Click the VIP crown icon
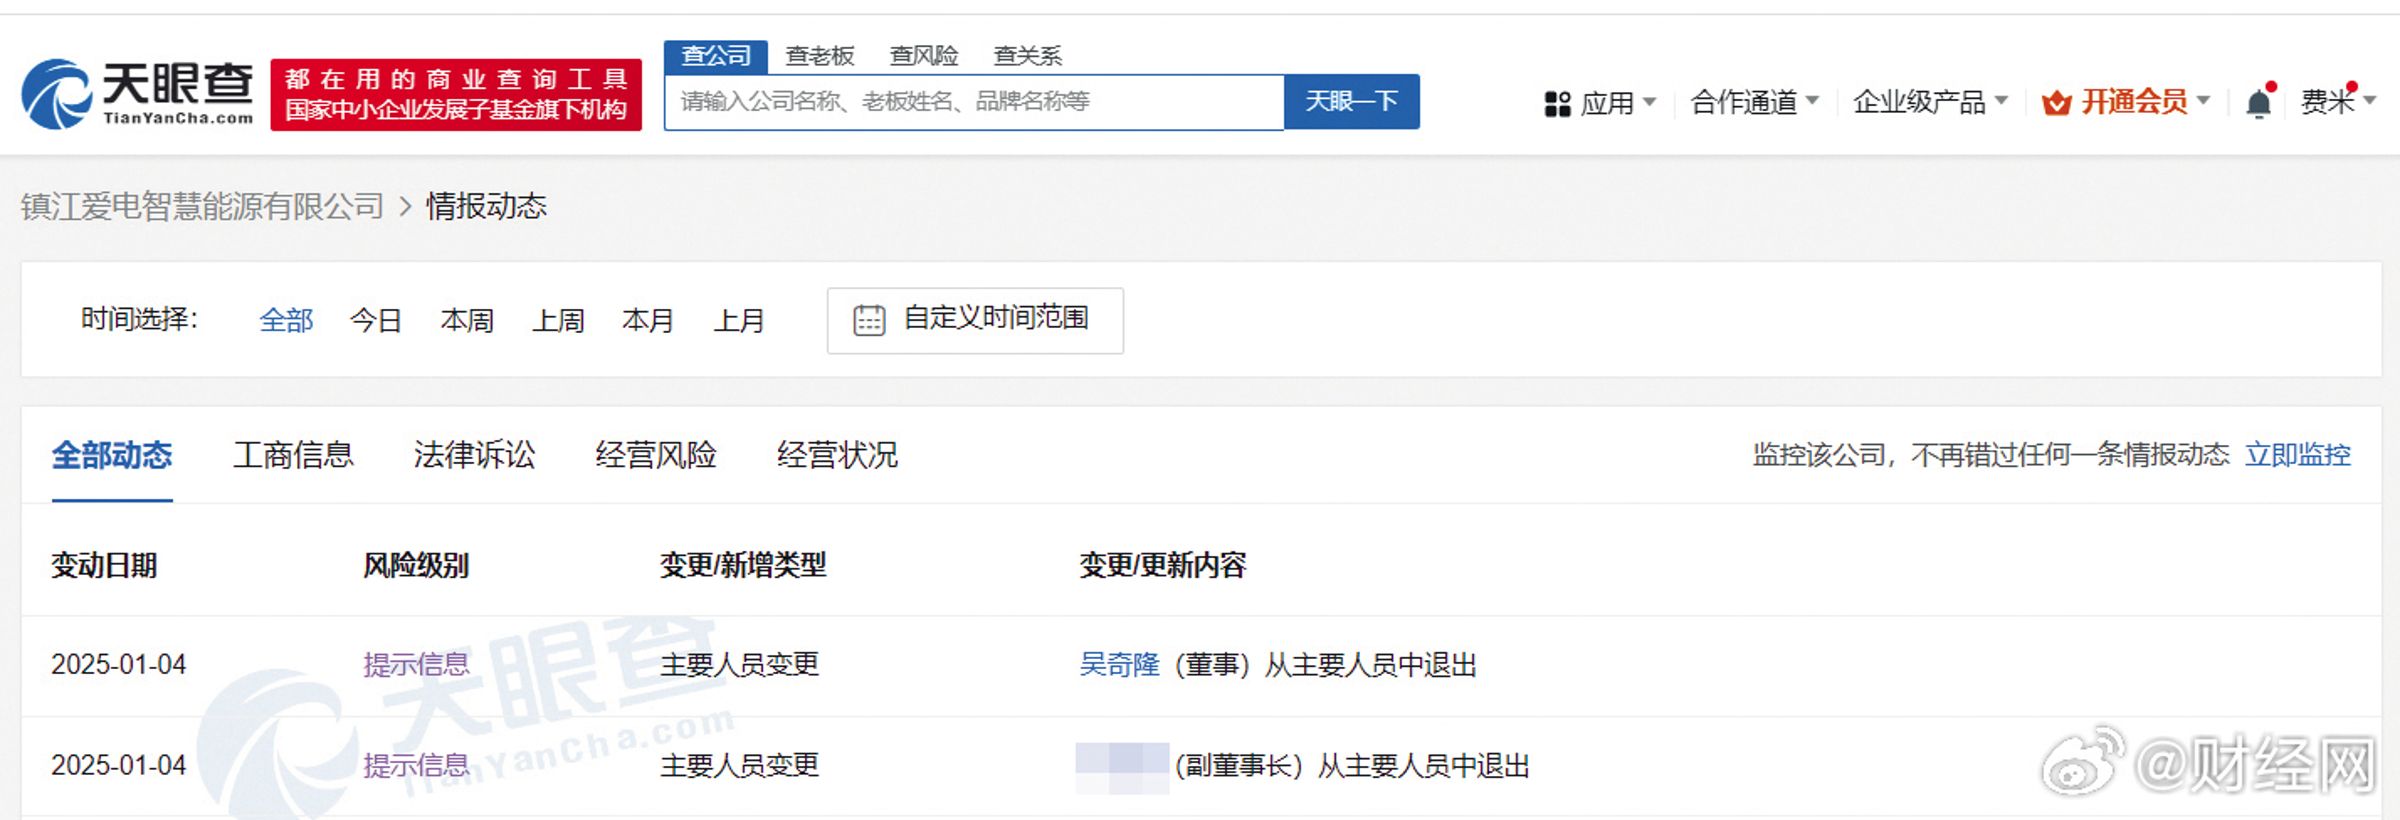 [x=2056, y=102]
